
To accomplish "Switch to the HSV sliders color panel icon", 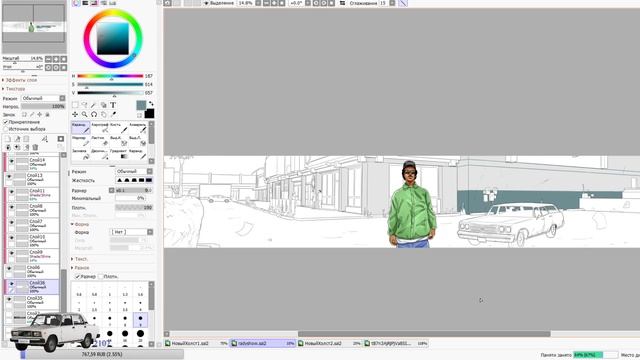I will click(94, 3).
